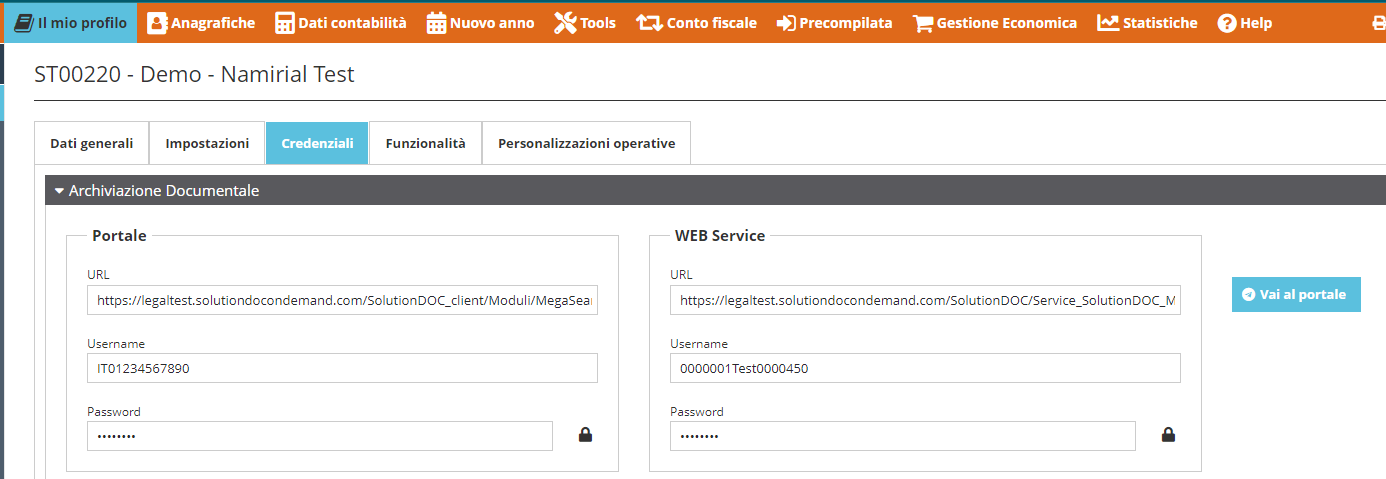Screen dimensions: 1386x479
Task: Click the wrench icon for Tools
Action: (x=565, y=23)
